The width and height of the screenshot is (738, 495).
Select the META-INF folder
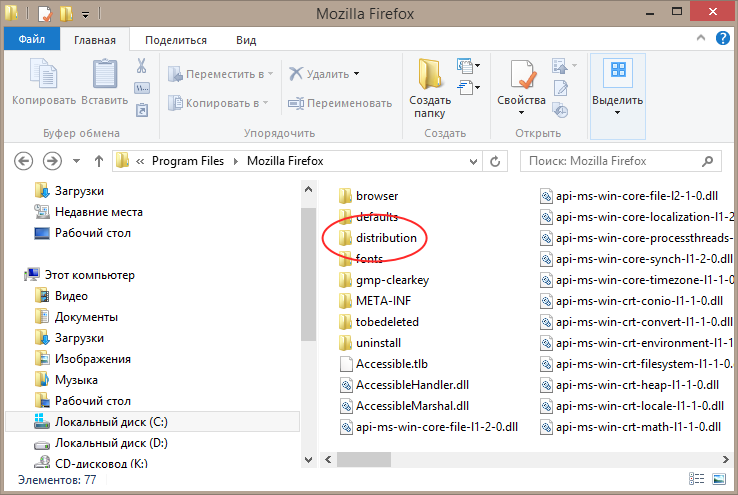[375, 301]
